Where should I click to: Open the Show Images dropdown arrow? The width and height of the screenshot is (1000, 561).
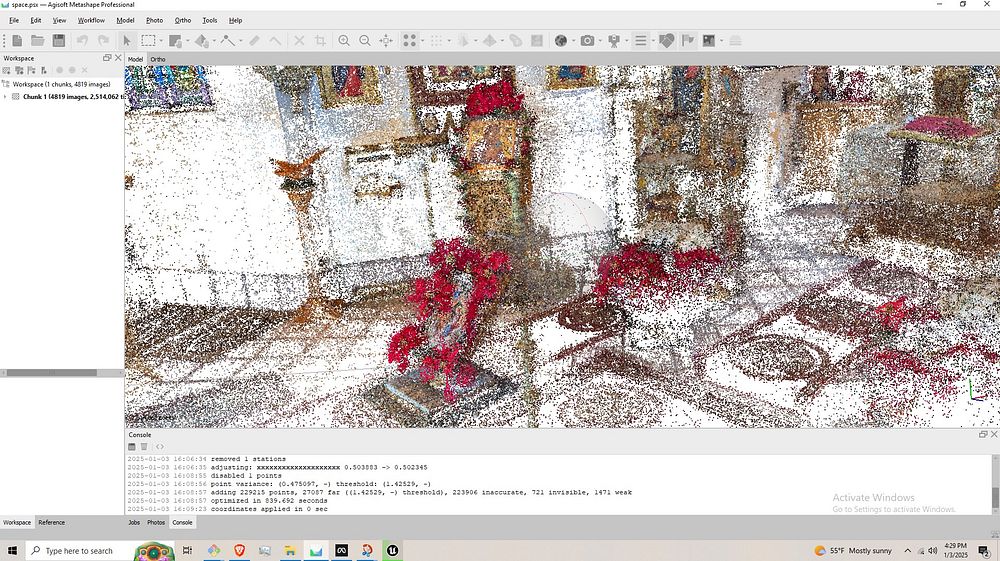click(x=722, y=41)
